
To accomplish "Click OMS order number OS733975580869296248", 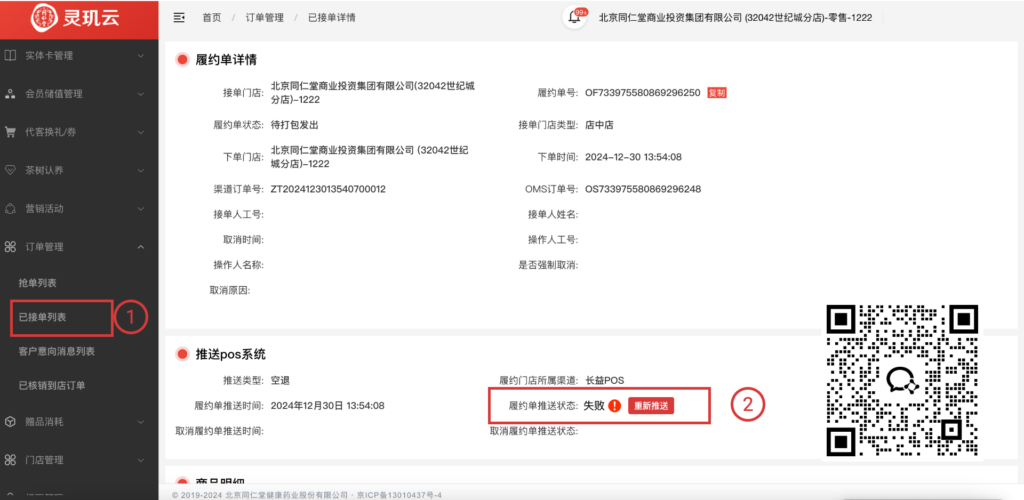I will coord(643,189).
